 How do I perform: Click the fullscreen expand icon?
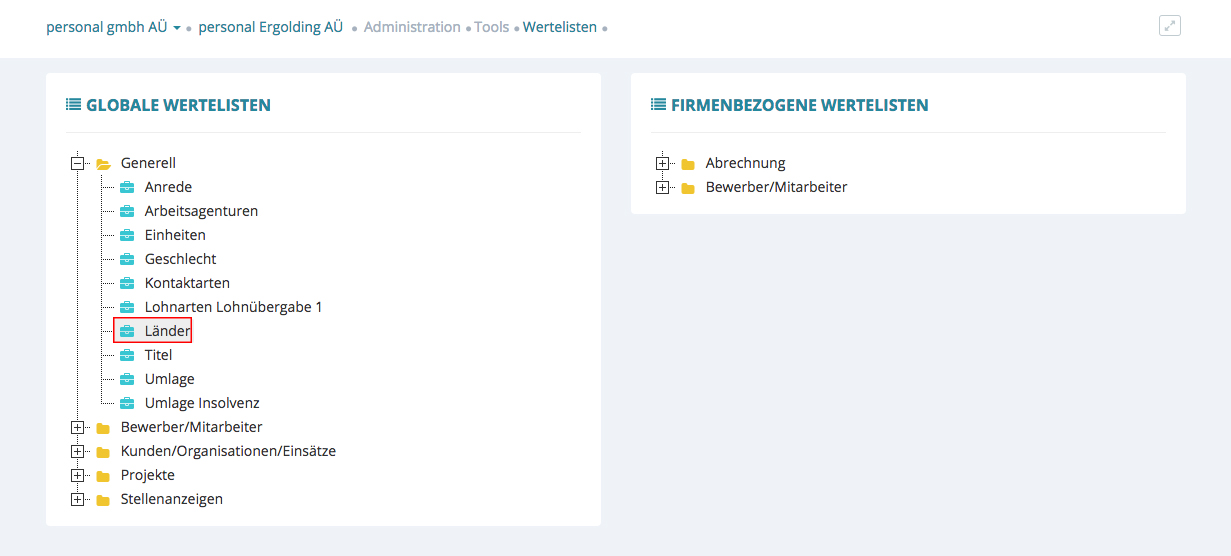point(1169,26)
